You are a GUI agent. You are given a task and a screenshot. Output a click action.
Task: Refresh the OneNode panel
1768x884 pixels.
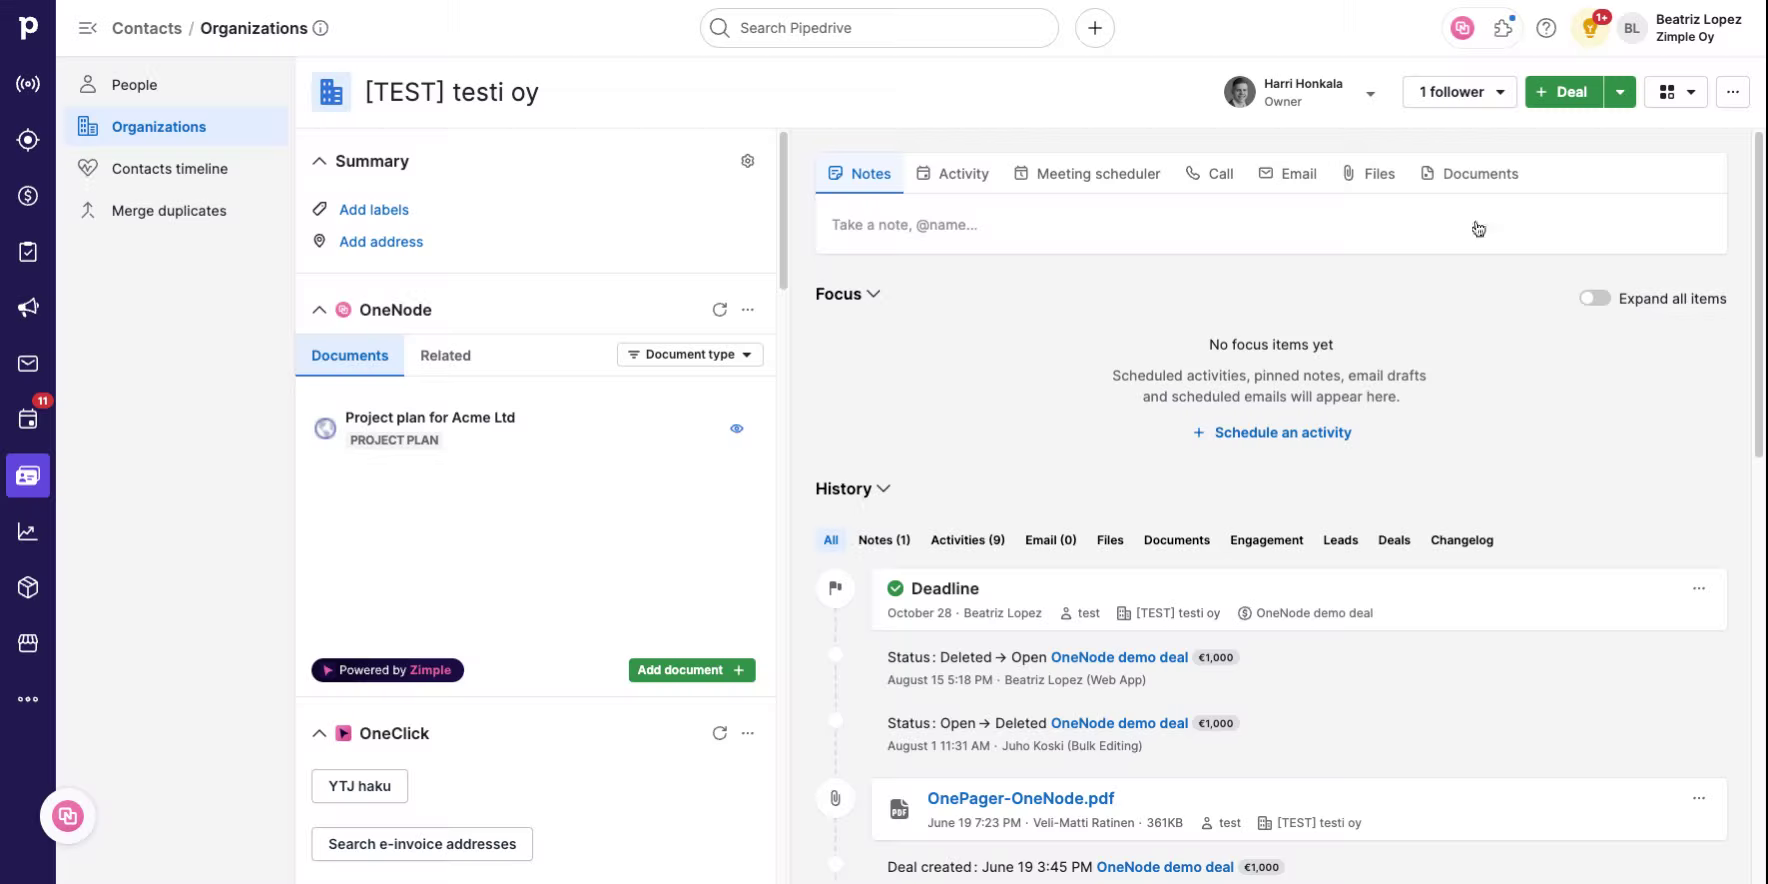tap(719, 310)
